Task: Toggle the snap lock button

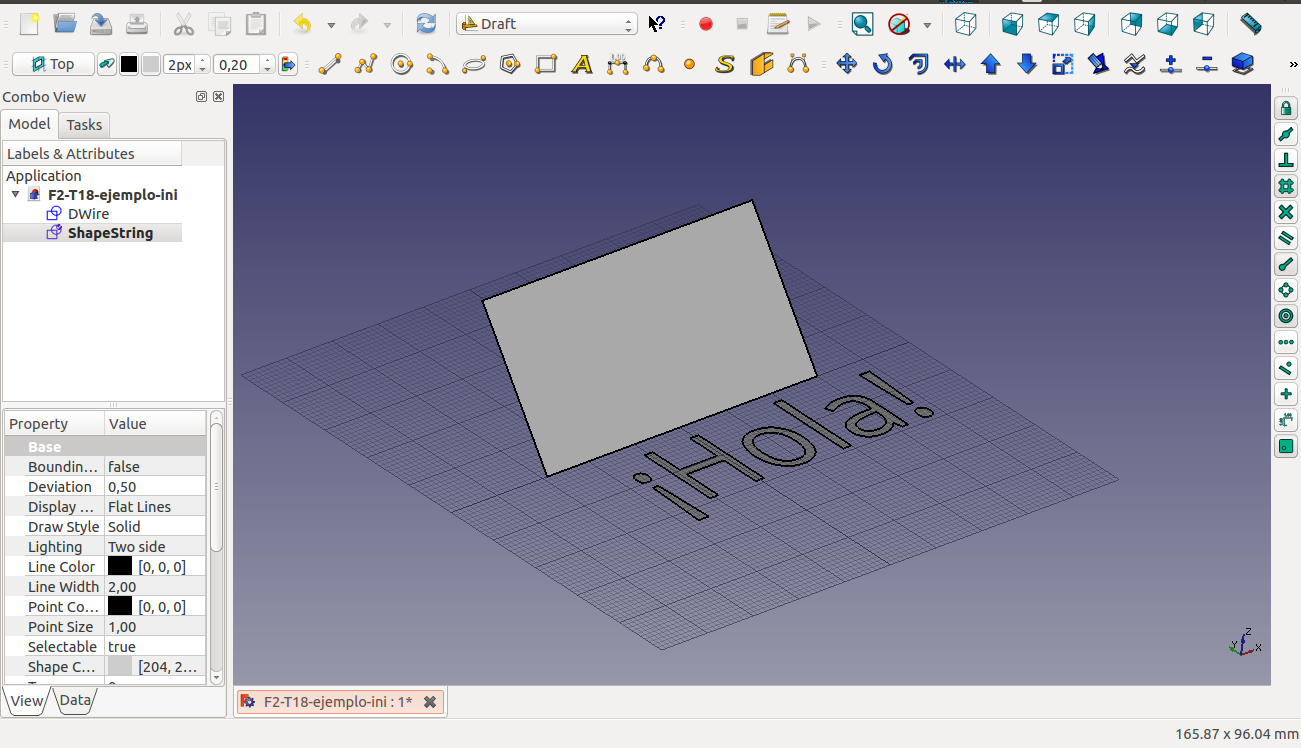Action: tap(1286, 109)
